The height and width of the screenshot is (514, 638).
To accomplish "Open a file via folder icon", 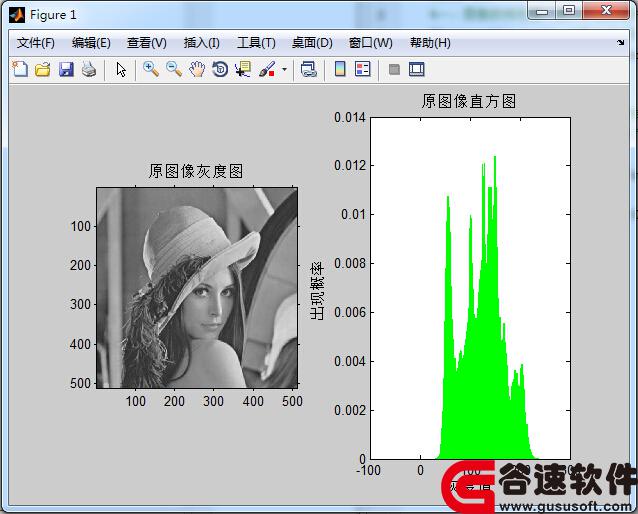I will click(43, 70).
